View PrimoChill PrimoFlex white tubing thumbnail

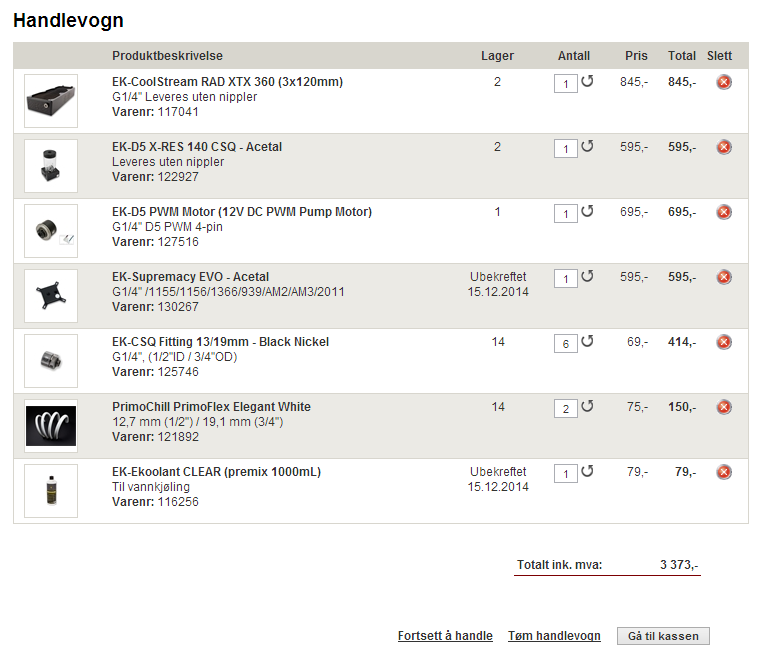pyautogui.click(x=51, y=426)
